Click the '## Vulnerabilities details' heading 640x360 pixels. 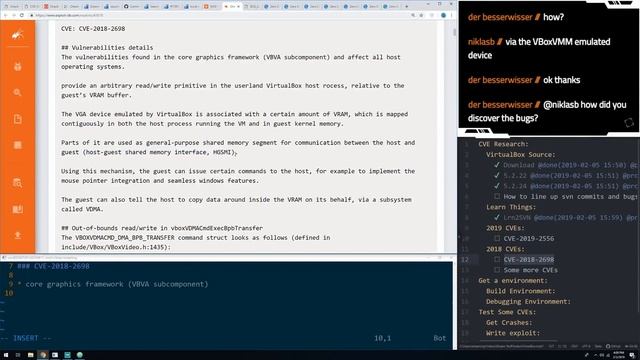pyautogui.click(x=107, y=48)
